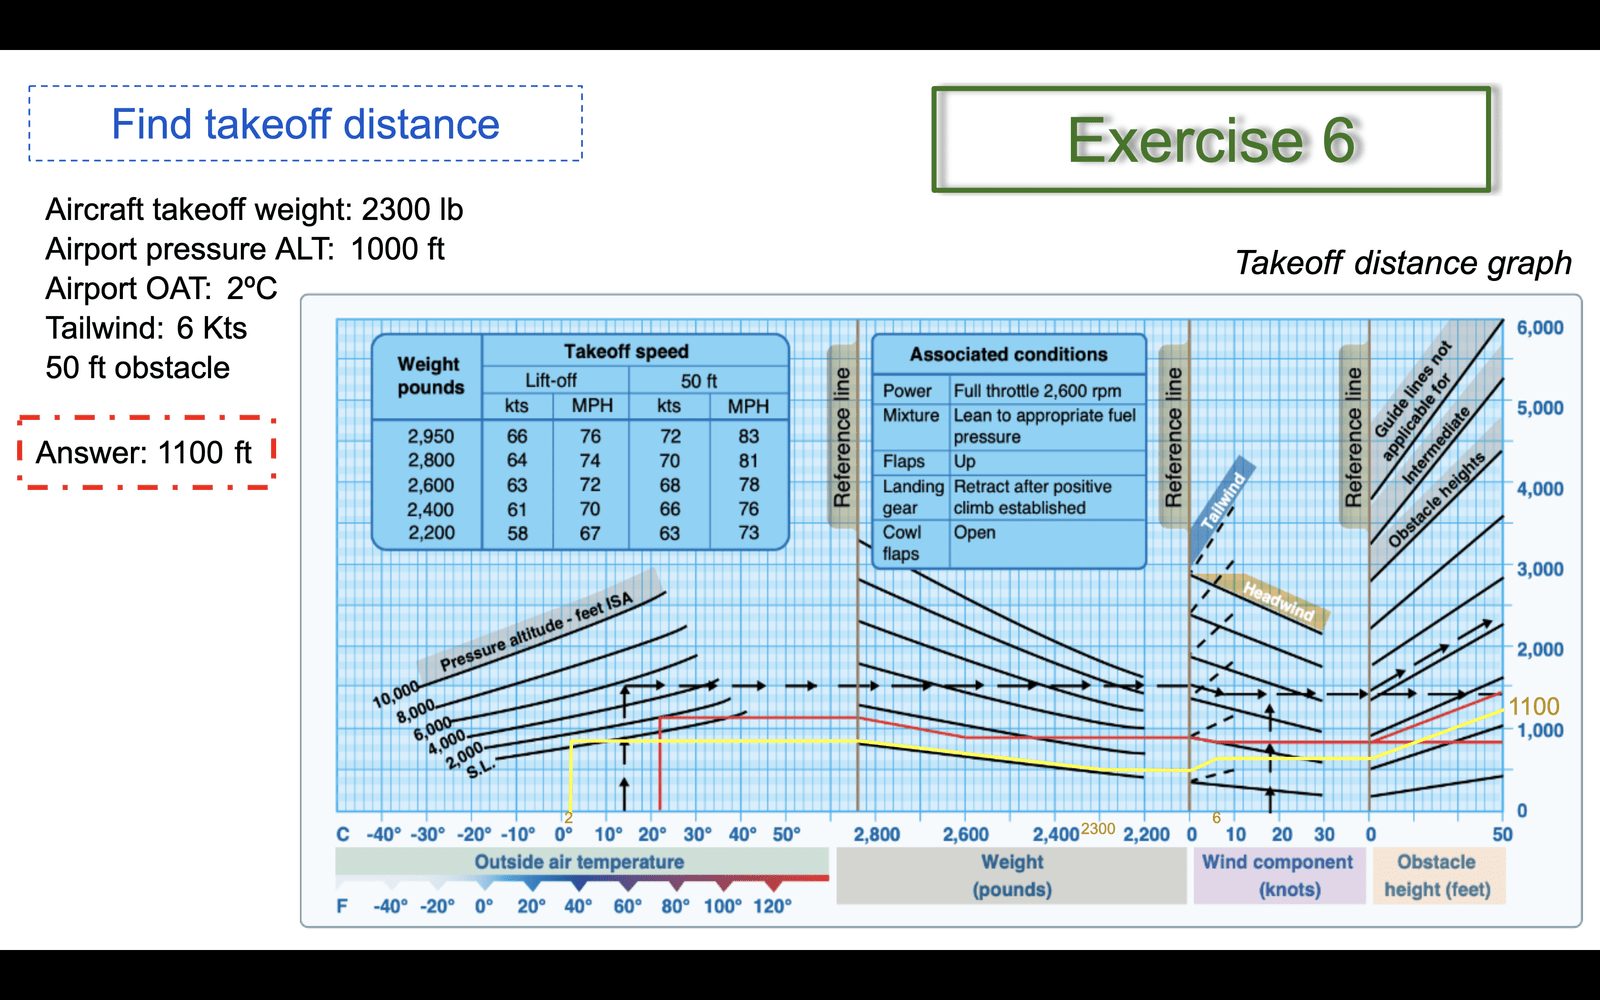Select weight value 2,950 in table
Image resolution: width=1600 pixels, height=1000 pixels.
pyautogui.click(x=431, y=436)
